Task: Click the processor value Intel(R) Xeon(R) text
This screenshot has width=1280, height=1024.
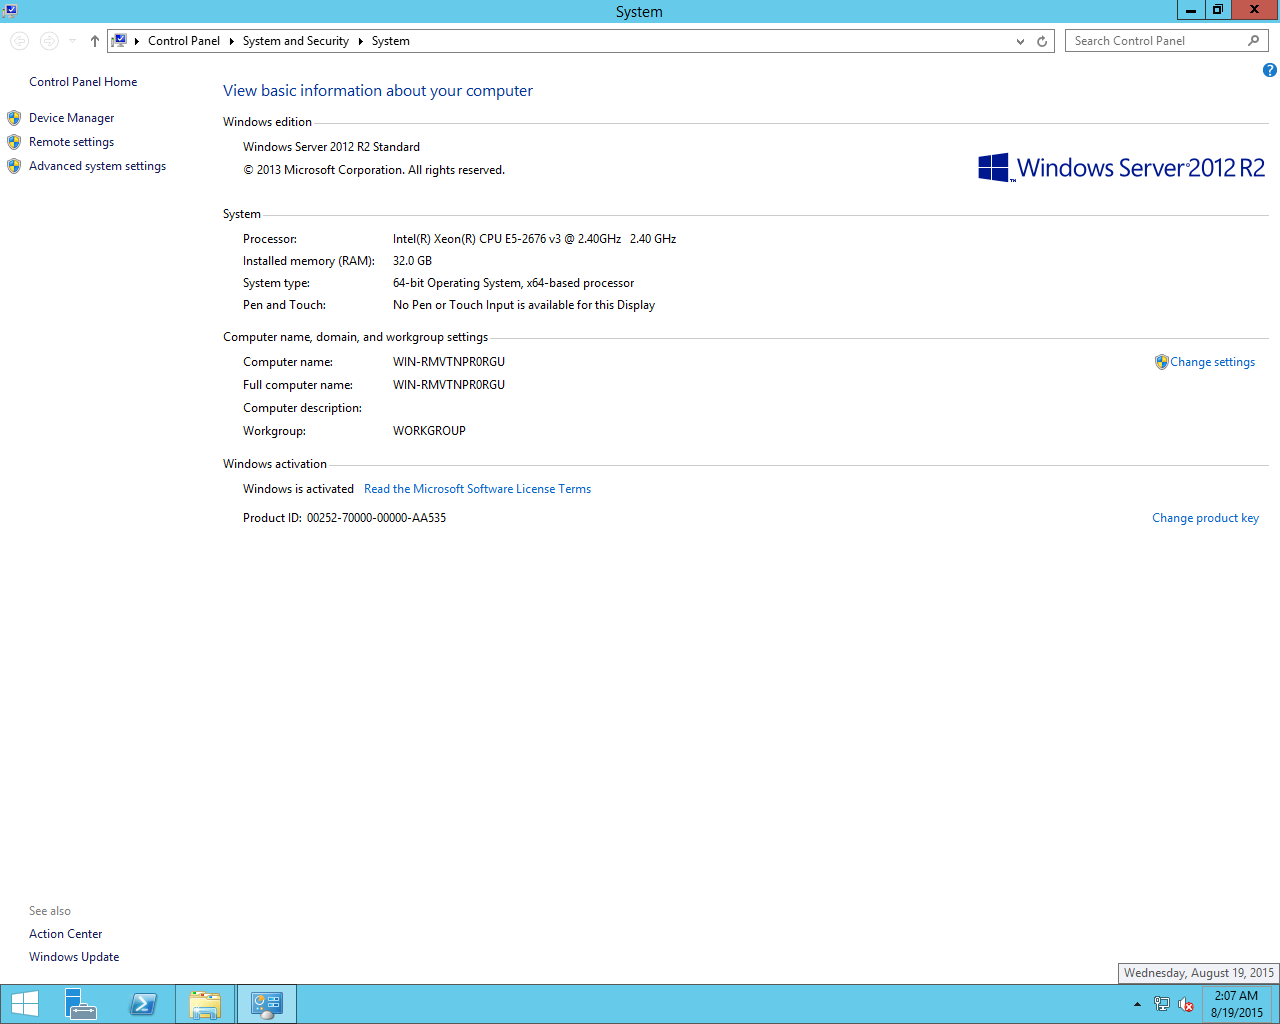Action: [x=534, y=239]
